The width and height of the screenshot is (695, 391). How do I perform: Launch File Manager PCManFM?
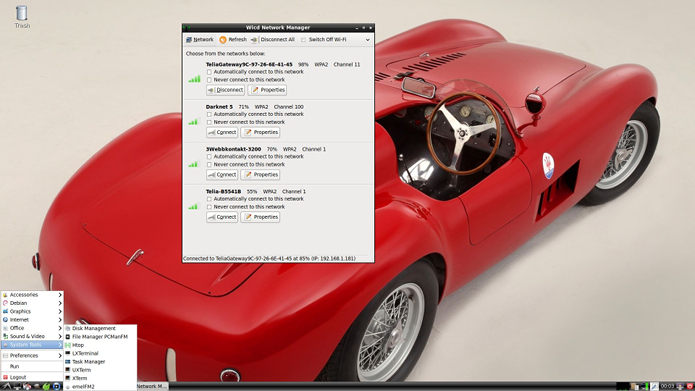(x=100, y=337)
